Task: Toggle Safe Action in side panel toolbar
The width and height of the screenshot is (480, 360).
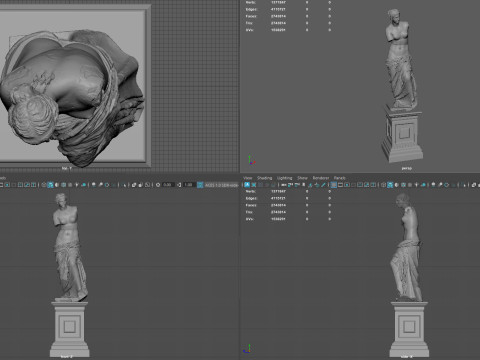Action: (x=367, y=185)
